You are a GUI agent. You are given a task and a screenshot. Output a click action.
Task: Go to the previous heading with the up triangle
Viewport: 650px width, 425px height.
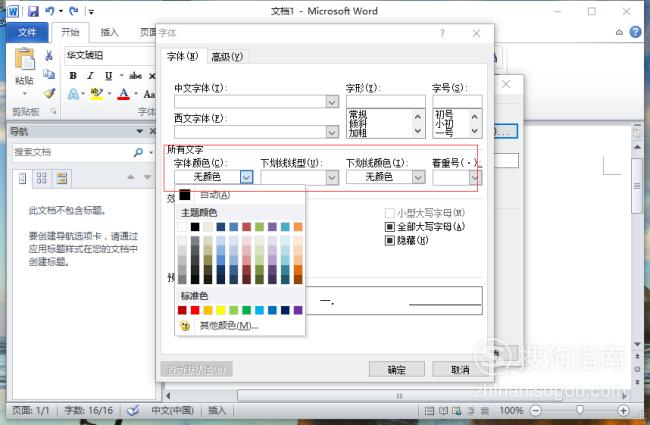click(131, 177)
